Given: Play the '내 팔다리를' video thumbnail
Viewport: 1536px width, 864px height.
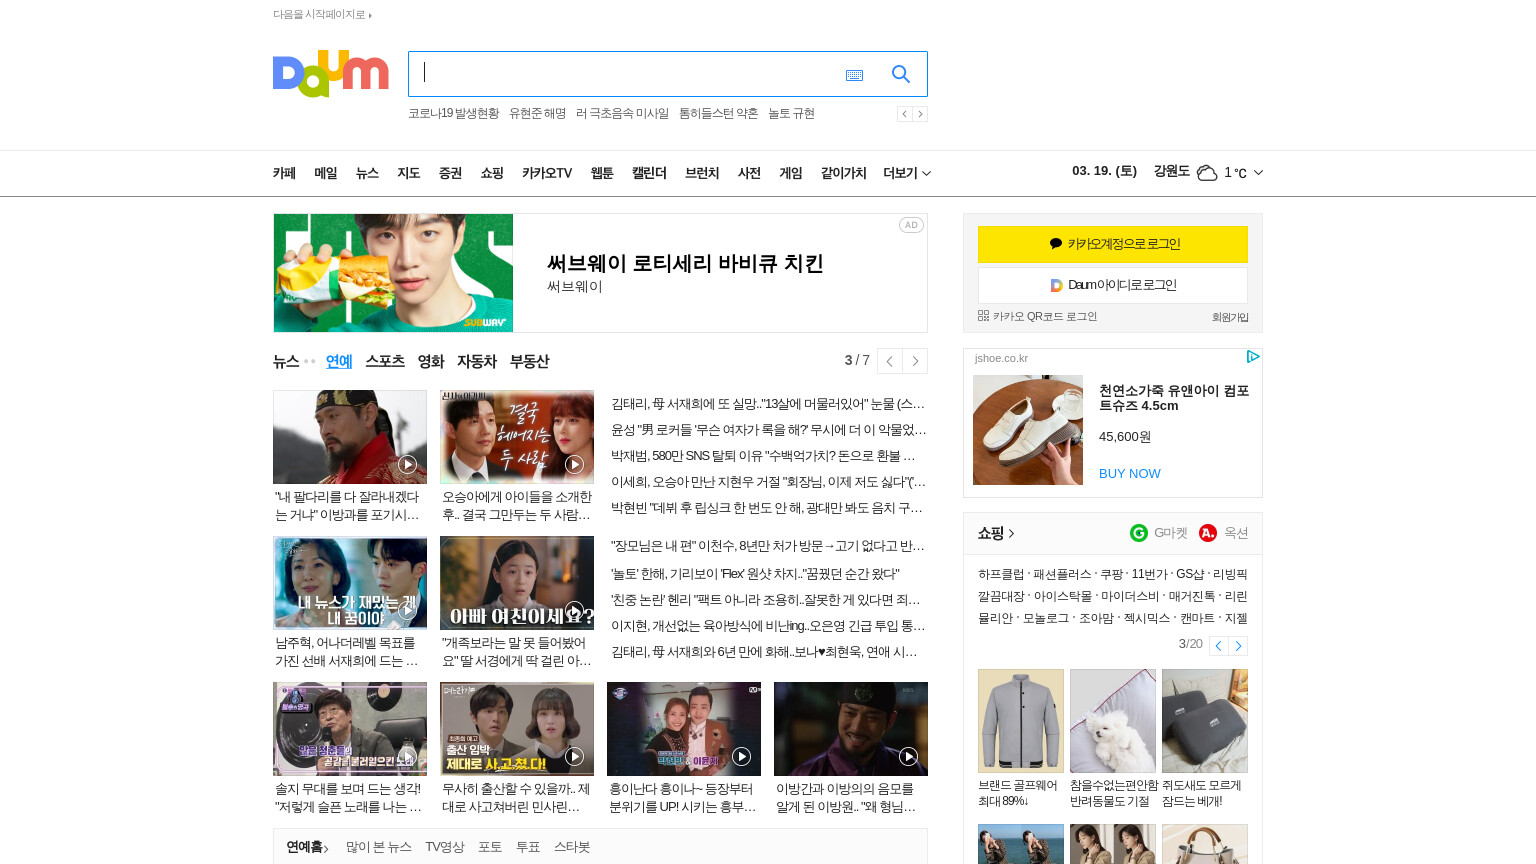Looking at the screenshot, I should (x=350, y=437).
